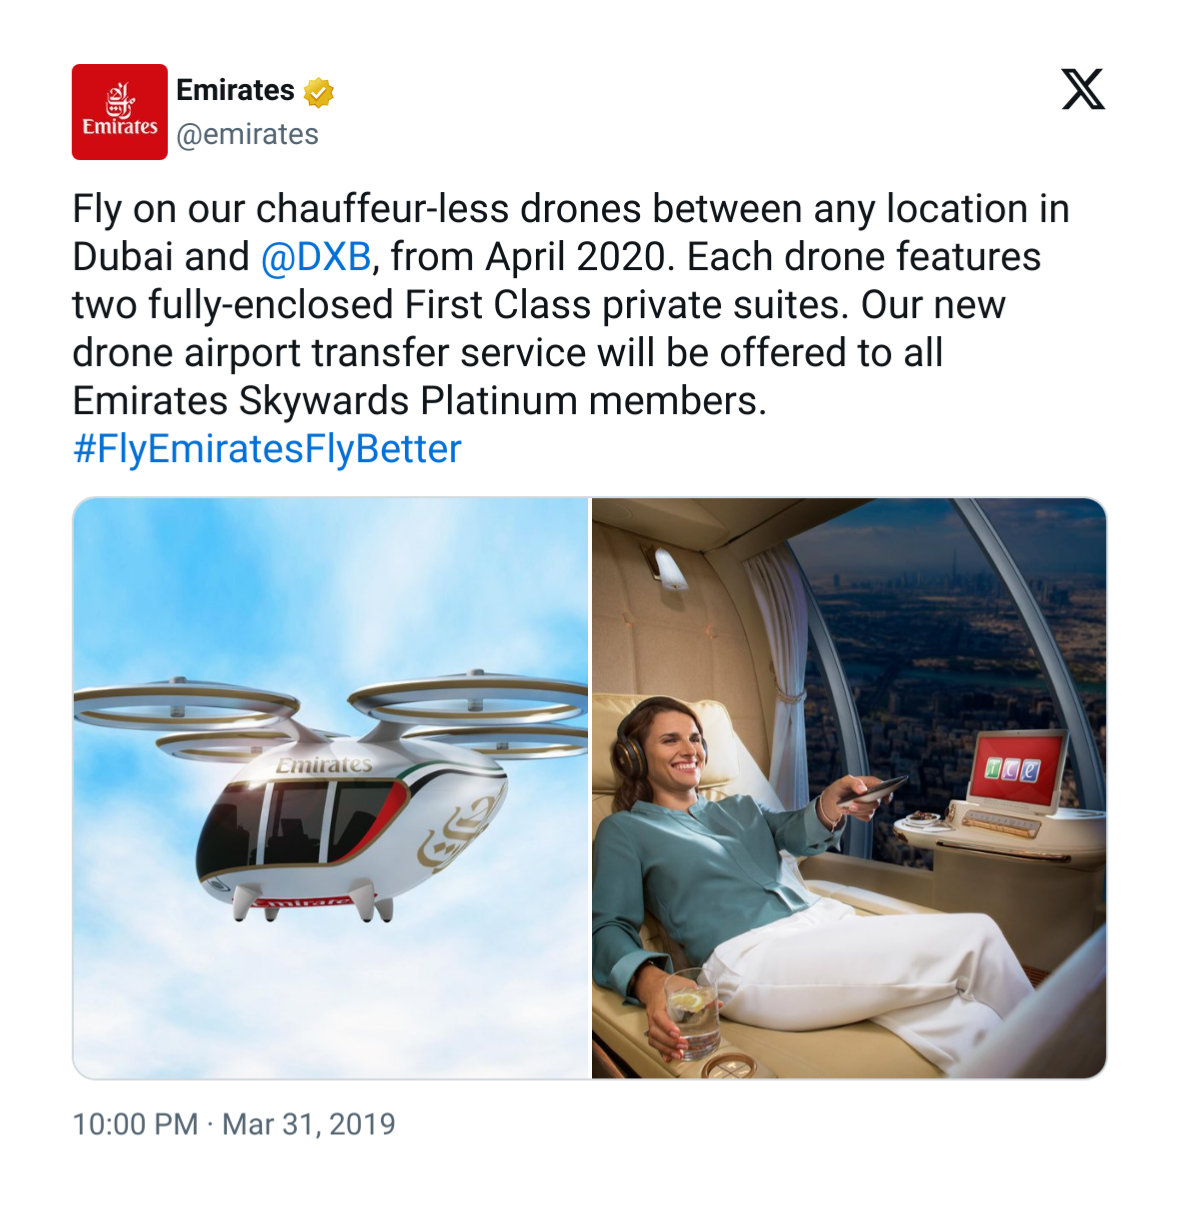Click the X logo
The width and height of the screenshot is (1180, 1208).
[1083, 90]
